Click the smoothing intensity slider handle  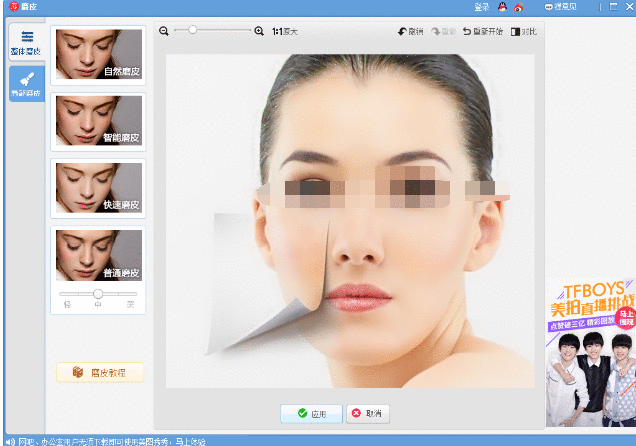click(x=98, y=293)
